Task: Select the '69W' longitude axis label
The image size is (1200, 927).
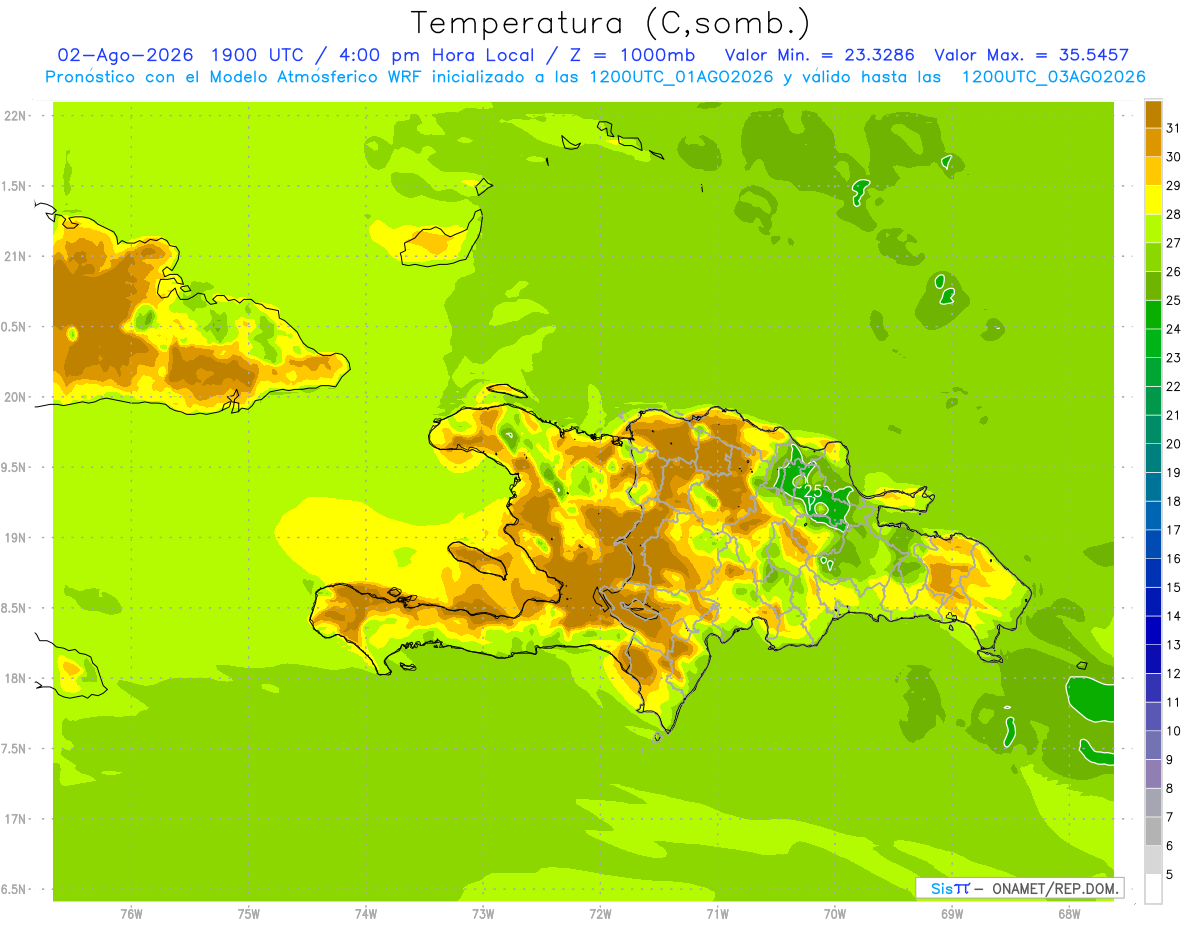Action: 952,913
